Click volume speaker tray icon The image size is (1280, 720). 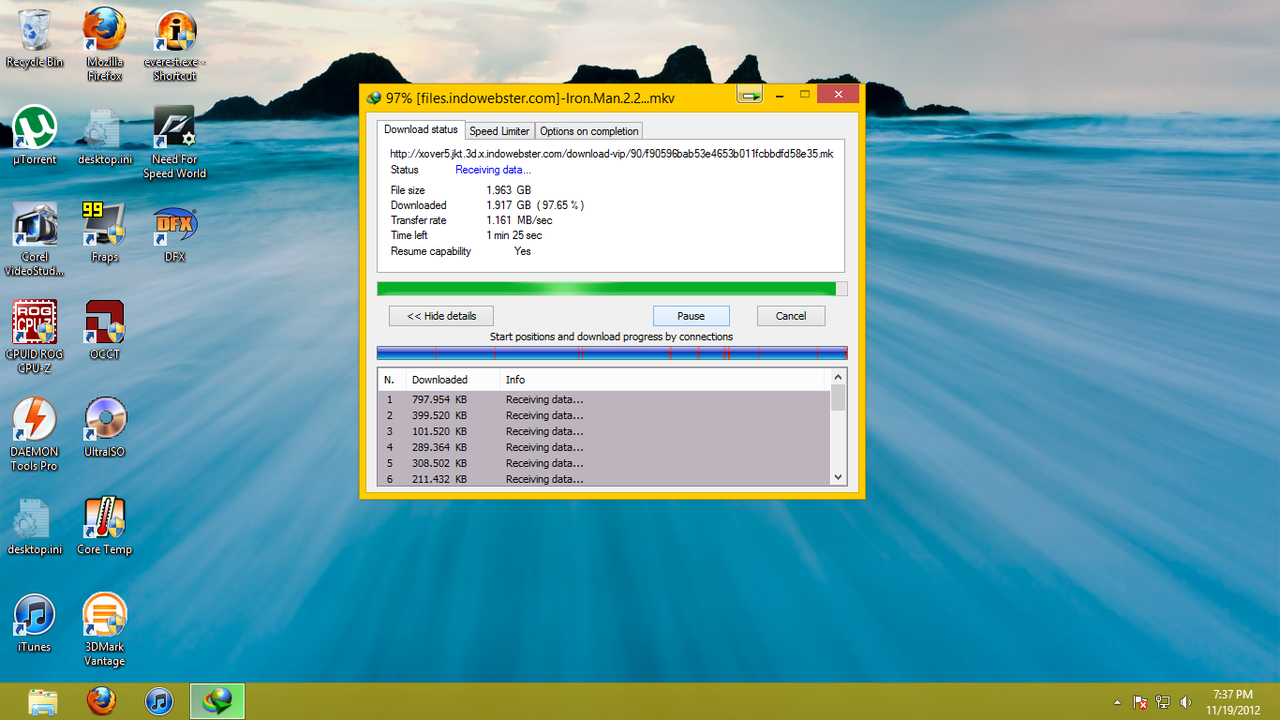pyautogui.click(x=1186, y=702)
